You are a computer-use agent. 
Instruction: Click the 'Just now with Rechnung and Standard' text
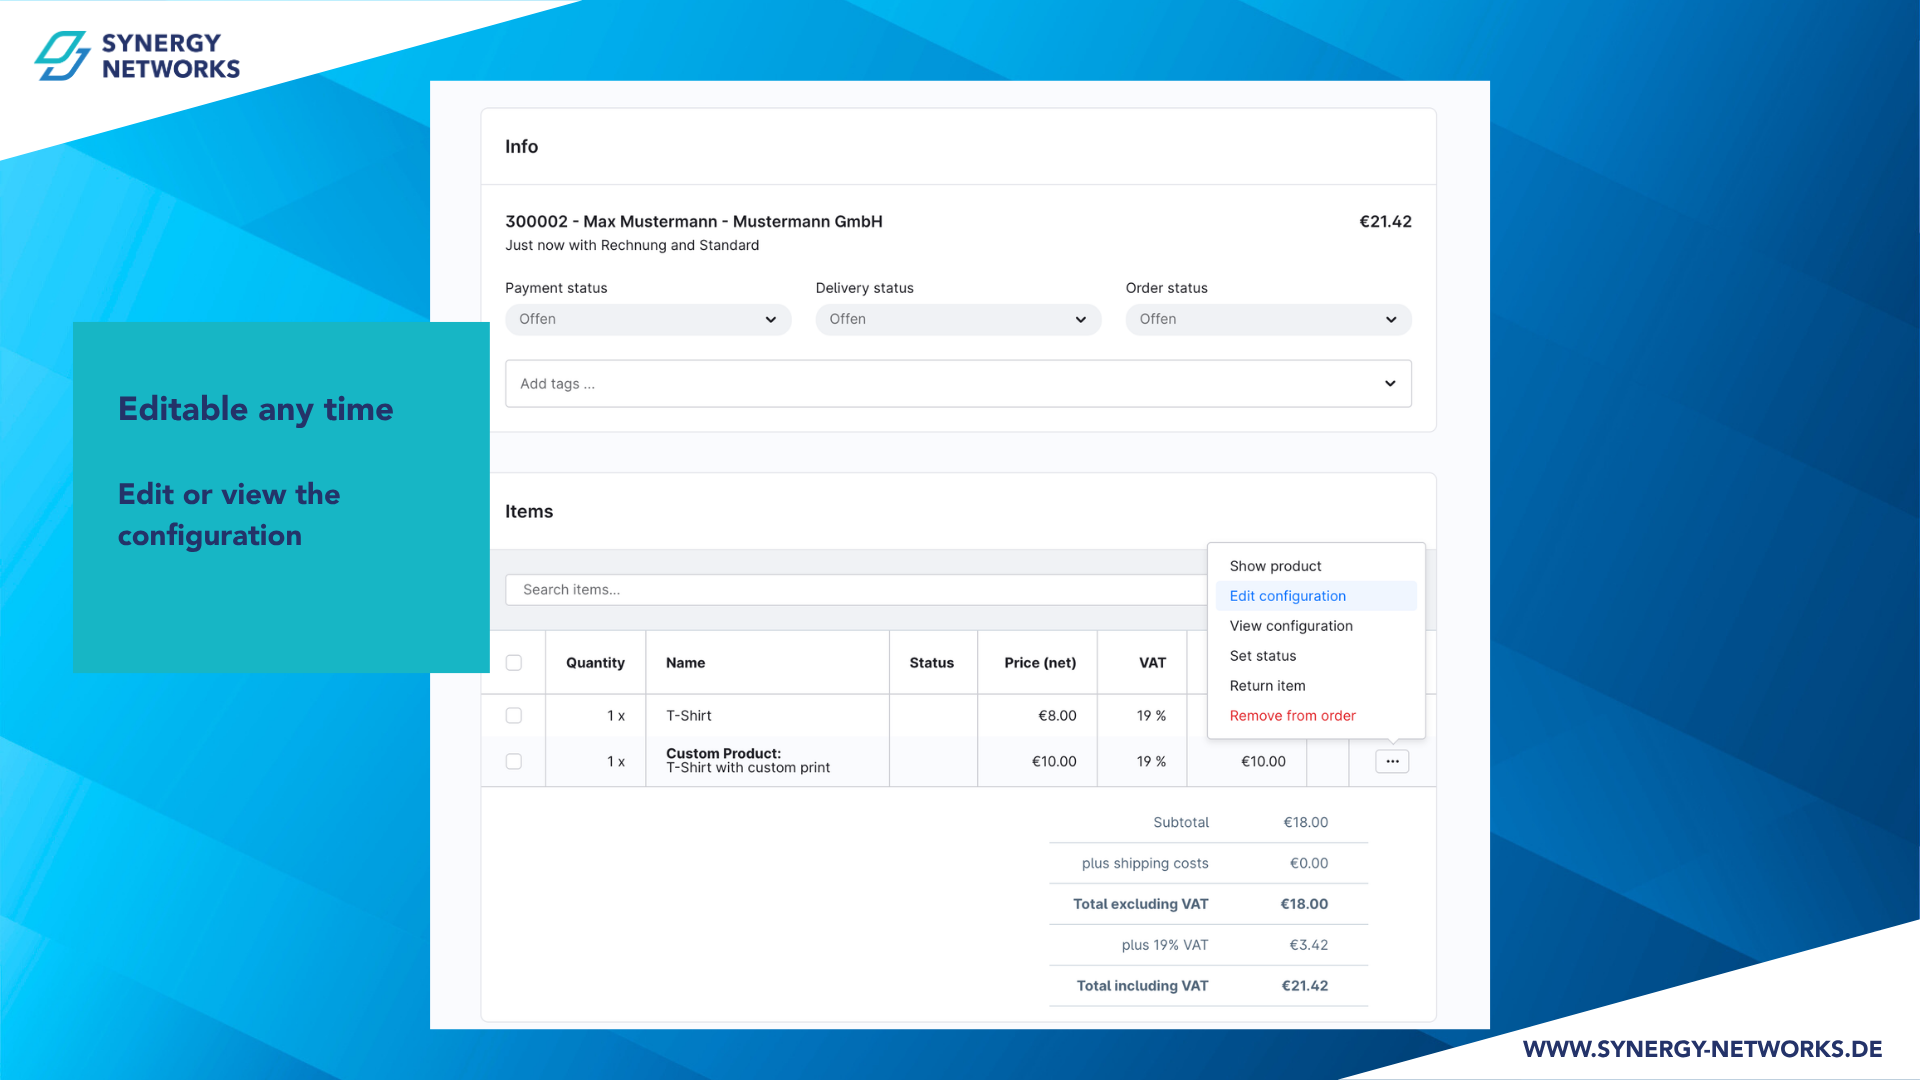(x=632, y=245)
